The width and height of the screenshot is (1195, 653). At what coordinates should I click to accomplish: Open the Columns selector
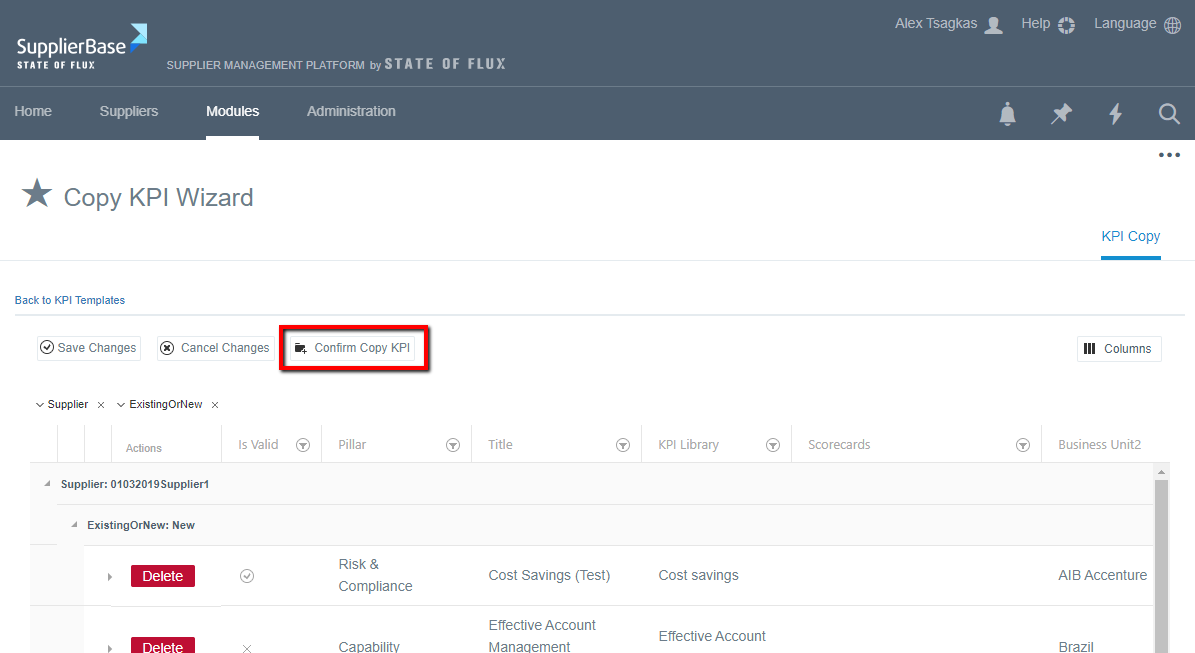coord(1119,348)
